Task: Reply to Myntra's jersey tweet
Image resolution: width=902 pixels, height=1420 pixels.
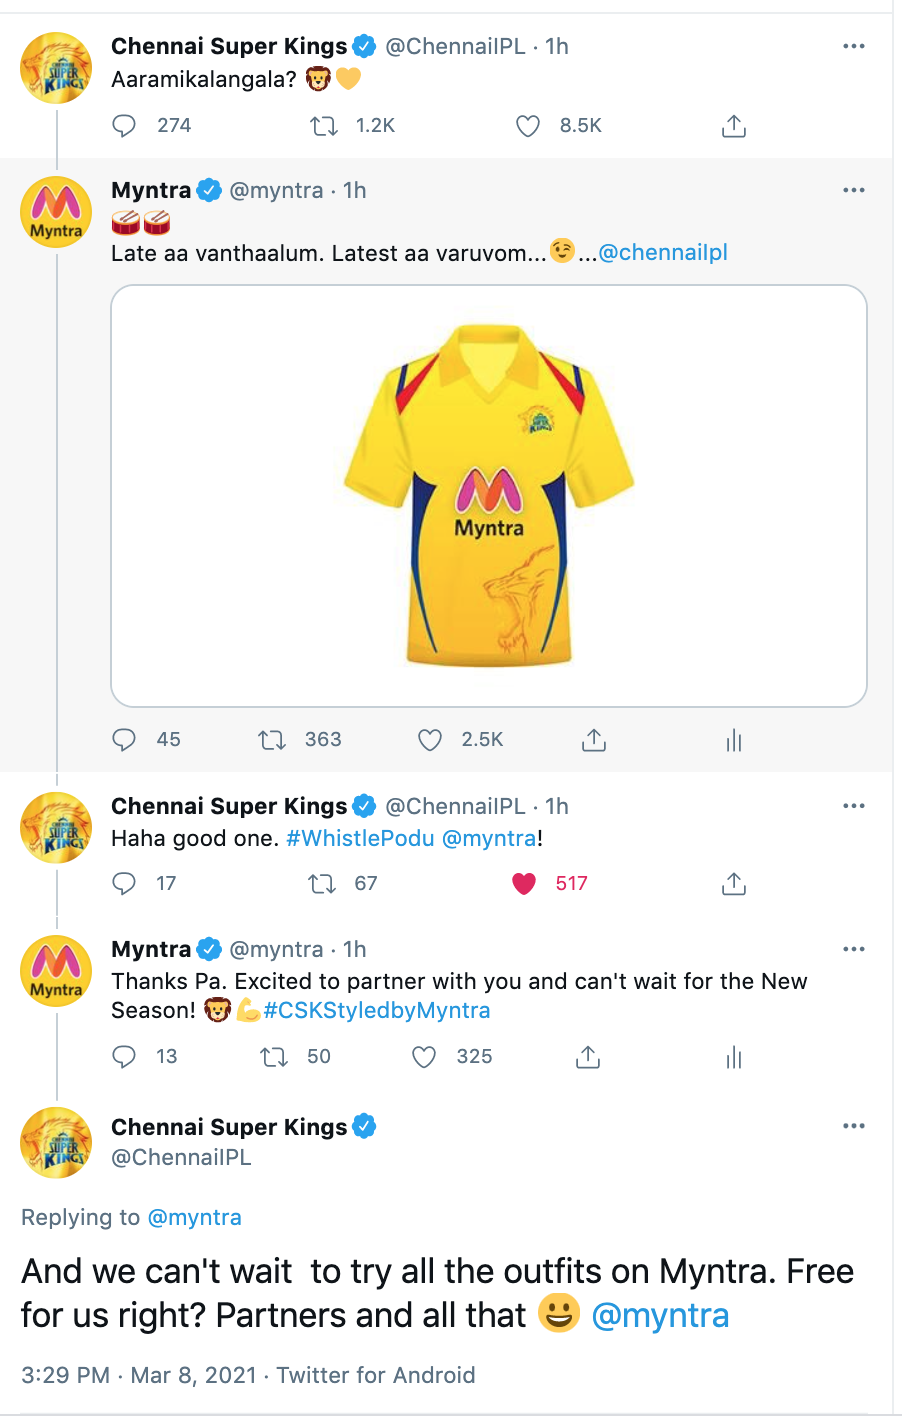Action: [124, 740]
